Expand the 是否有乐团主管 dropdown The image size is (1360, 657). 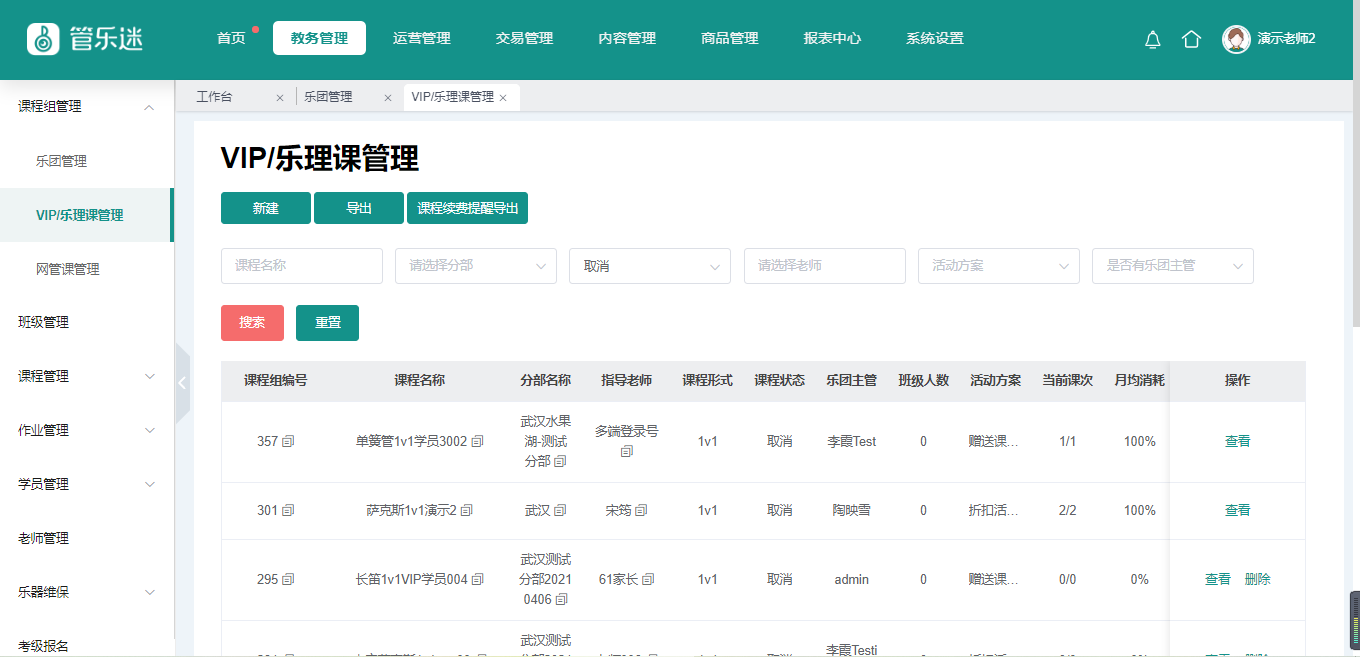point(1172,266)
